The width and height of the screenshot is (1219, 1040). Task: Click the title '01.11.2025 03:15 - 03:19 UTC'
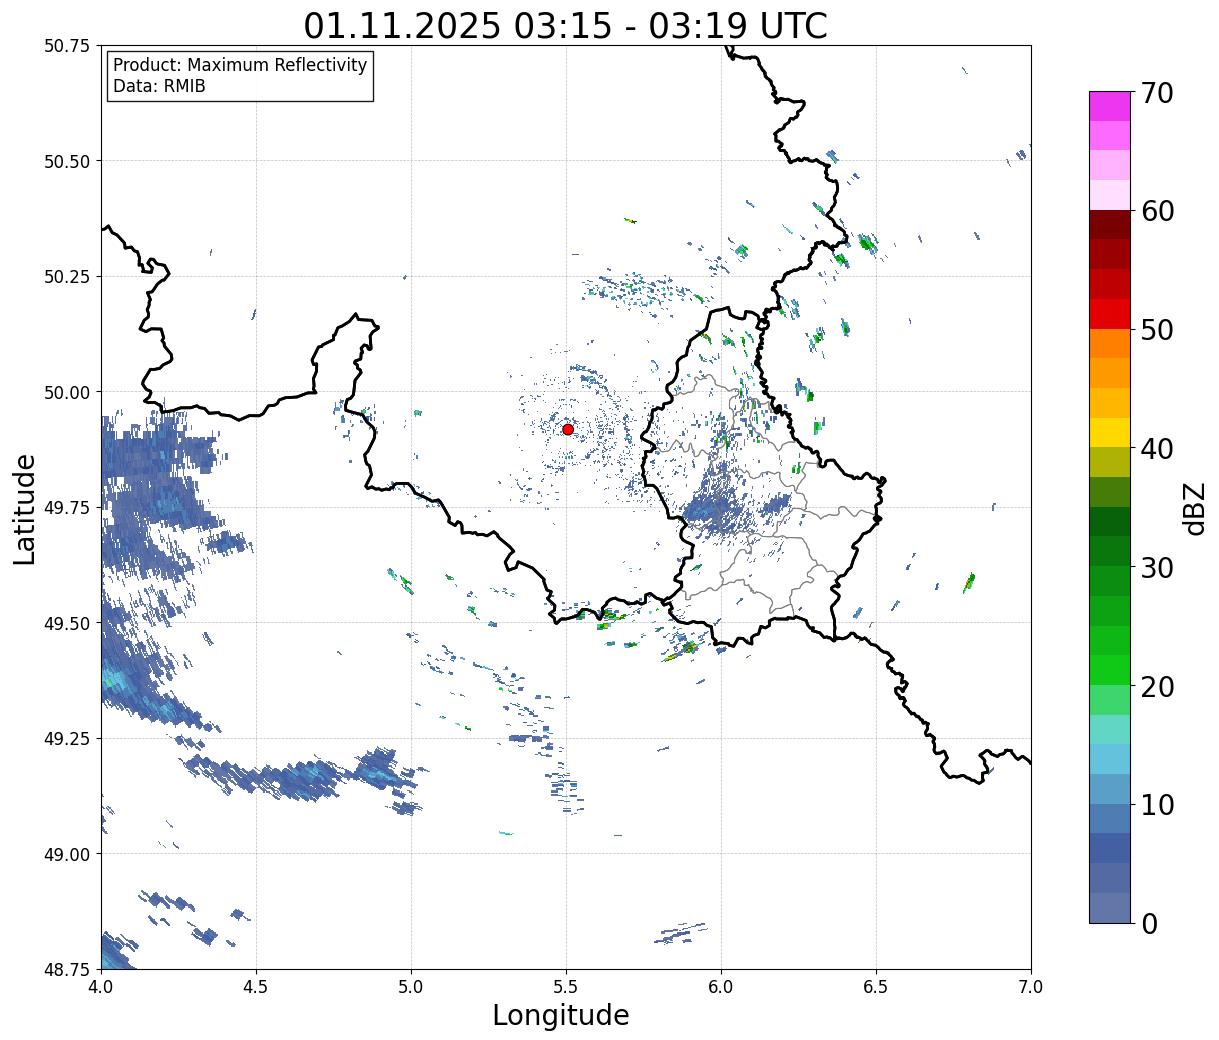[x=565, y=26]
